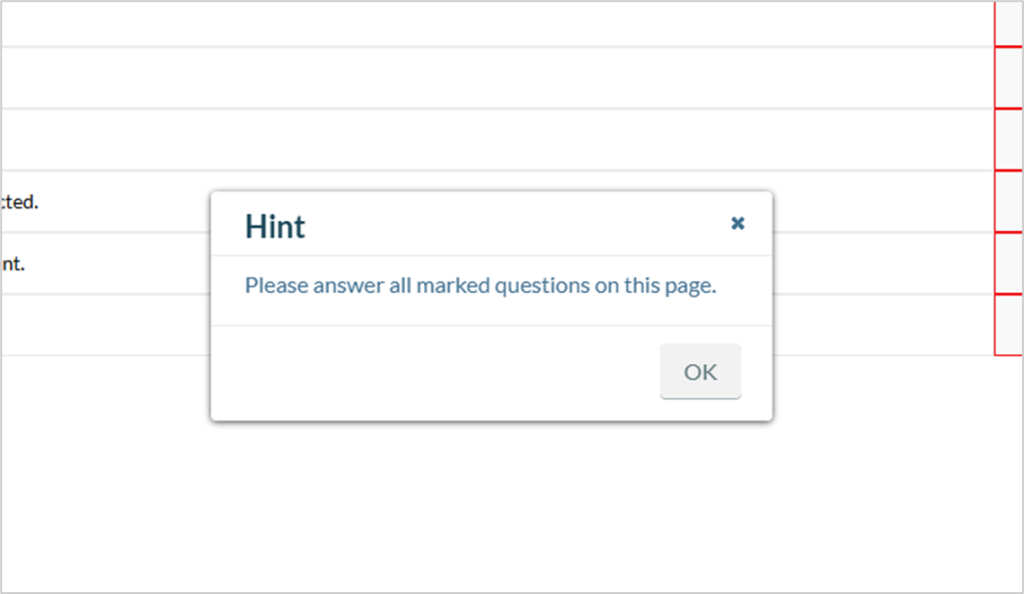The width and height of the screenshot is (1024, 594).
Task: Click the blank table row directly above 'cted.'
Action: point(498,140)
